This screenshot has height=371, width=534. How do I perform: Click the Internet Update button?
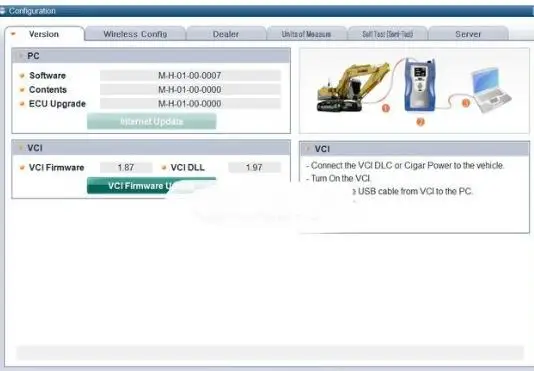pos(152,121)
